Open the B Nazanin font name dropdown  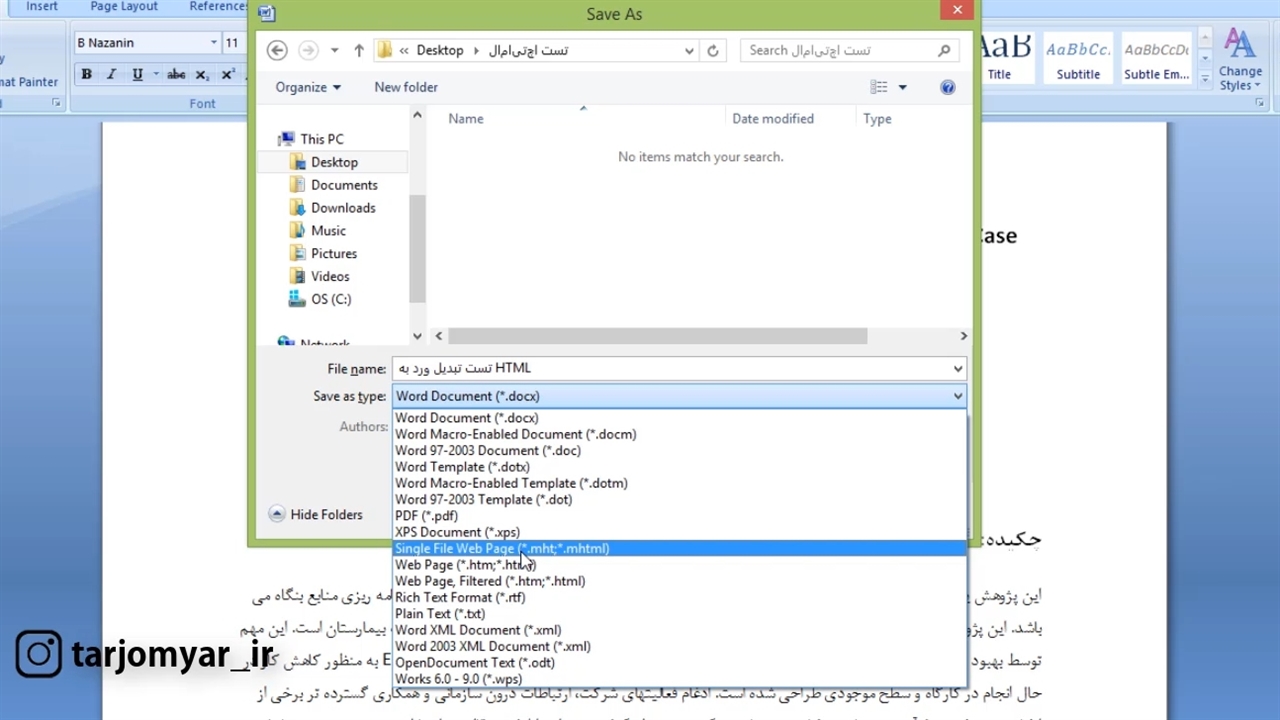pyautogui.click(x=213, y=42)
